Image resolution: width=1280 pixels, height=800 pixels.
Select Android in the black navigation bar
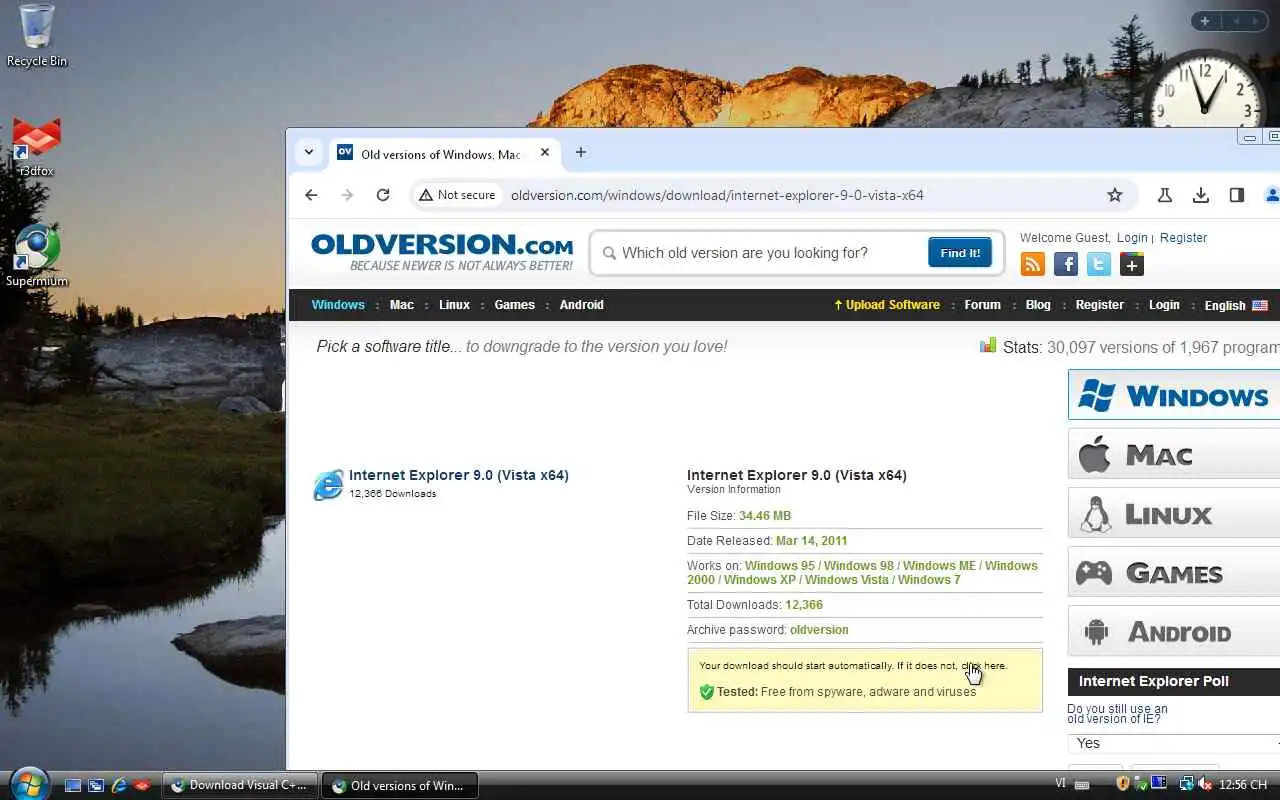point(582,305)
